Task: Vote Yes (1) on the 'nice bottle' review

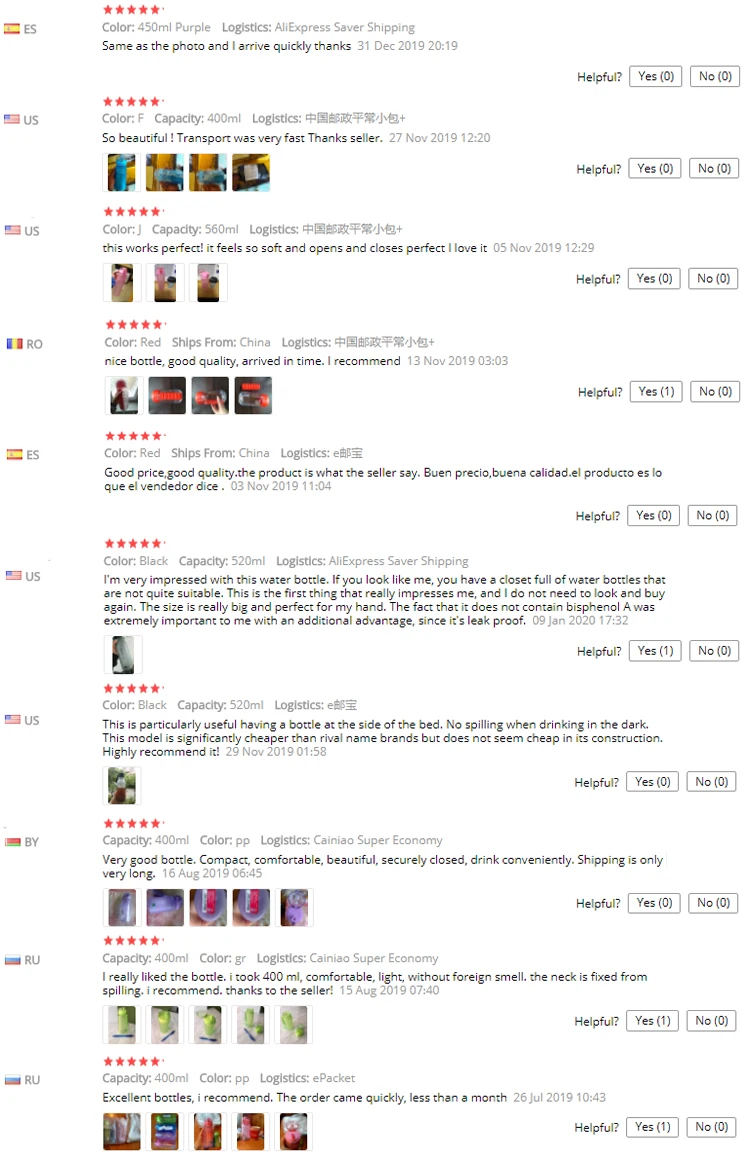Action: point(657,391)
